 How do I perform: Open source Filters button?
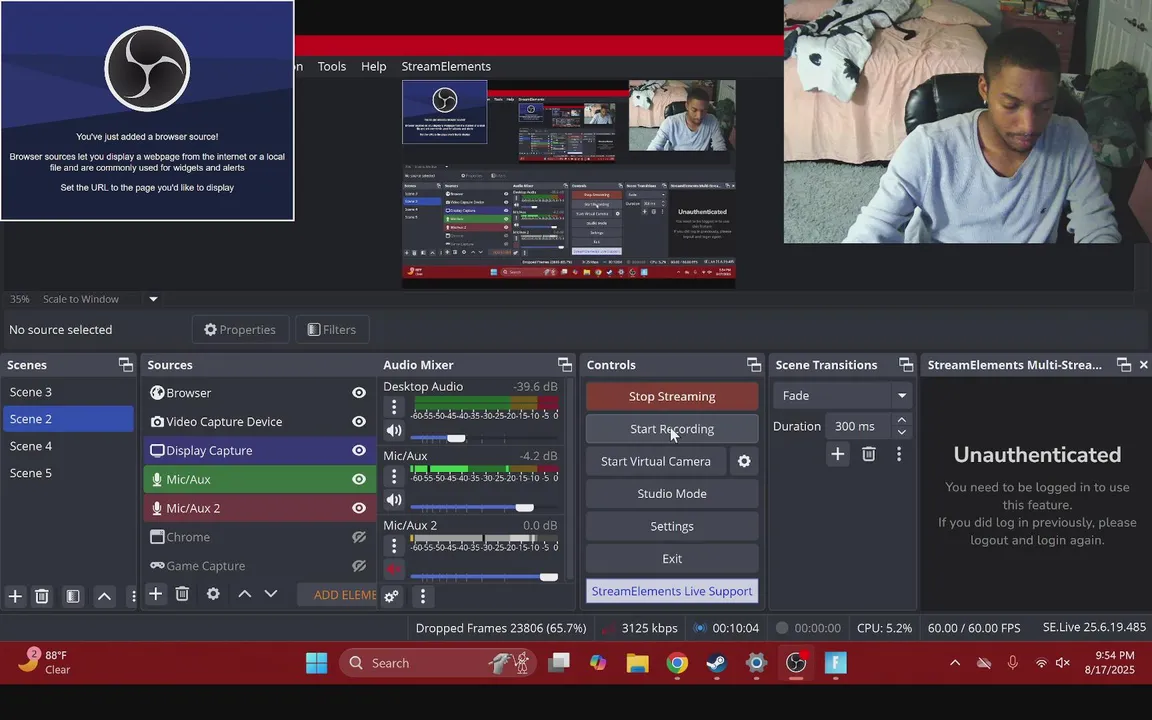[x=332, y=330]
